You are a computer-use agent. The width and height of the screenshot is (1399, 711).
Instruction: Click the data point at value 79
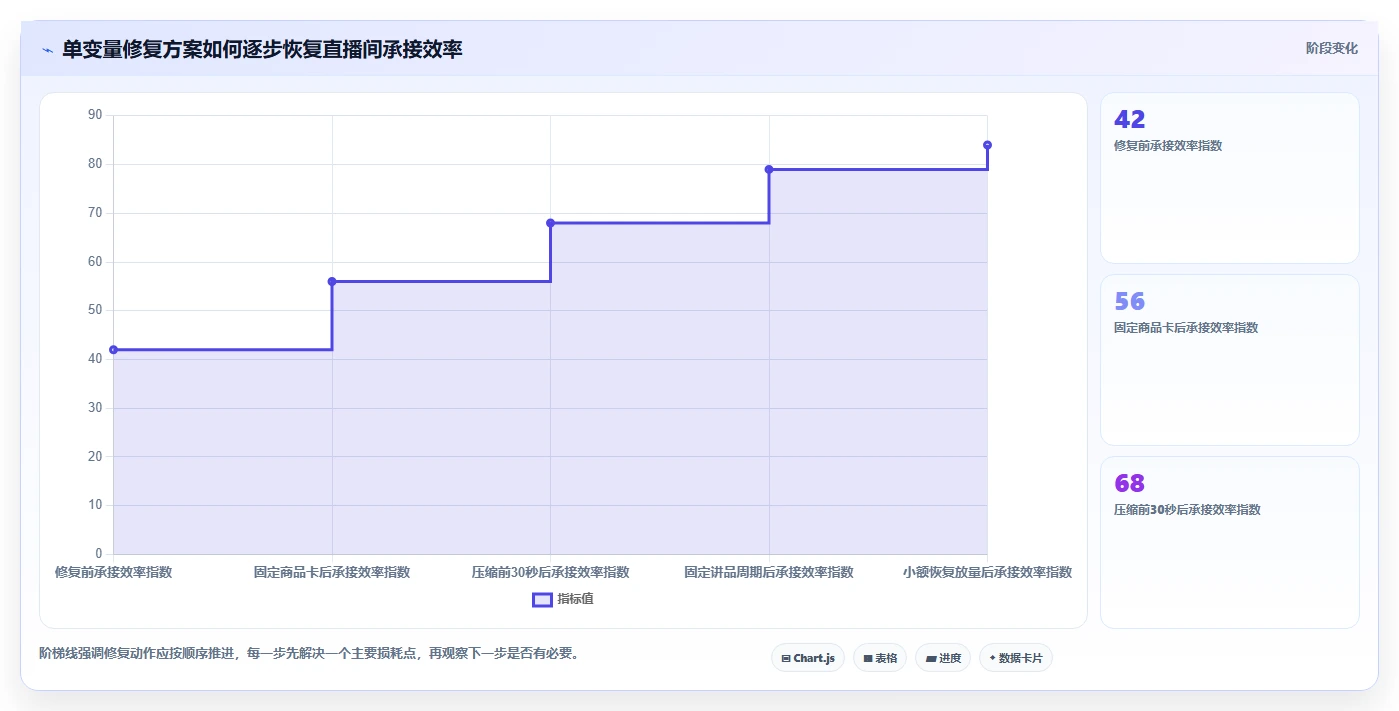click(769, 170)
